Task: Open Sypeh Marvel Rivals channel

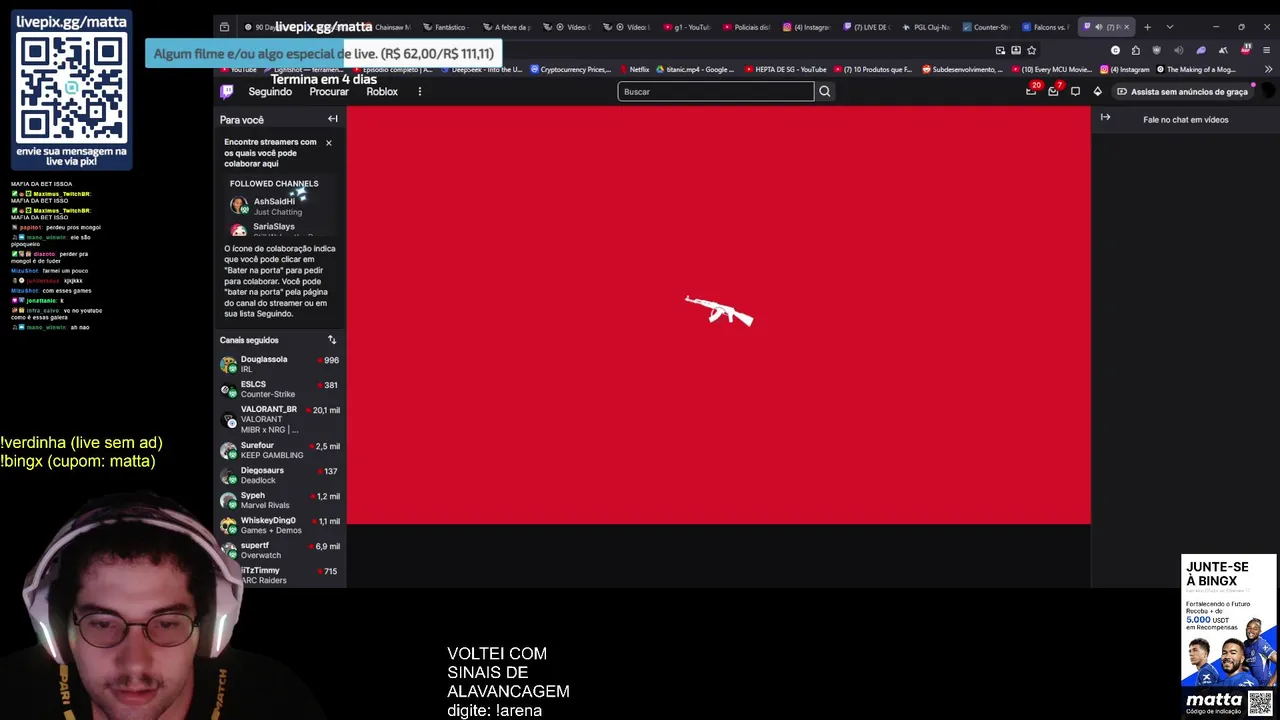Action: pos(280,500)
